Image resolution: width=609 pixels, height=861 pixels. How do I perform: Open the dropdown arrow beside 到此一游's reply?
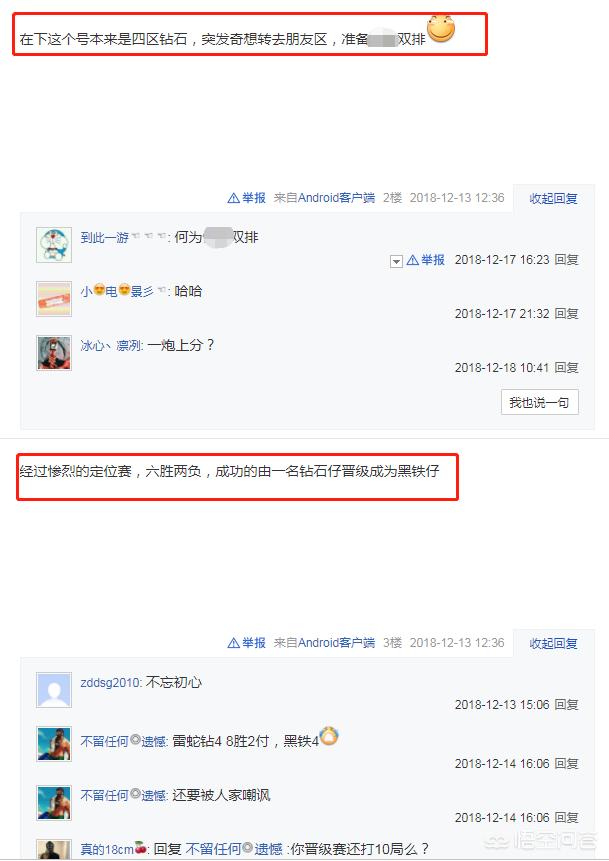(396, 261)
